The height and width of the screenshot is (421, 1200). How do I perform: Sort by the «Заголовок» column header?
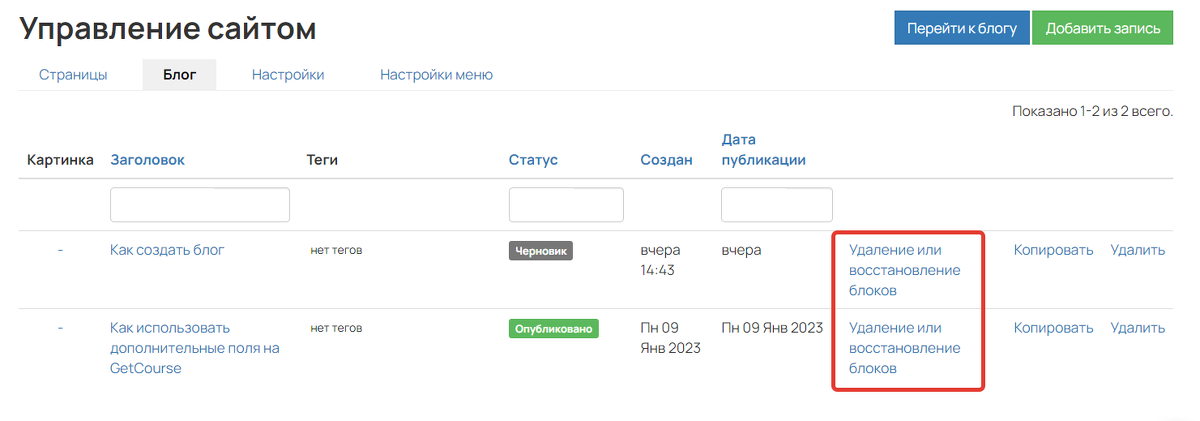[147, 160]
